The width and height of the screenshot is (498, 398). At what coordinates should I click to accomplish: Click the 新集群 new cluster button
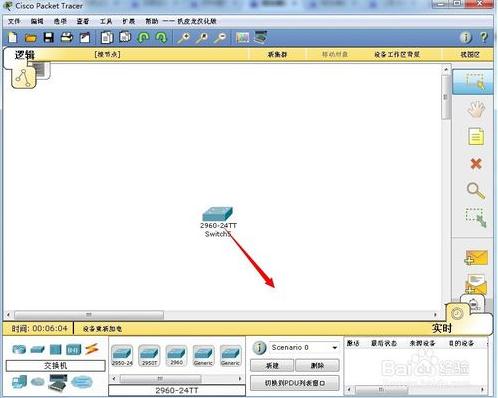coord(277,54)
